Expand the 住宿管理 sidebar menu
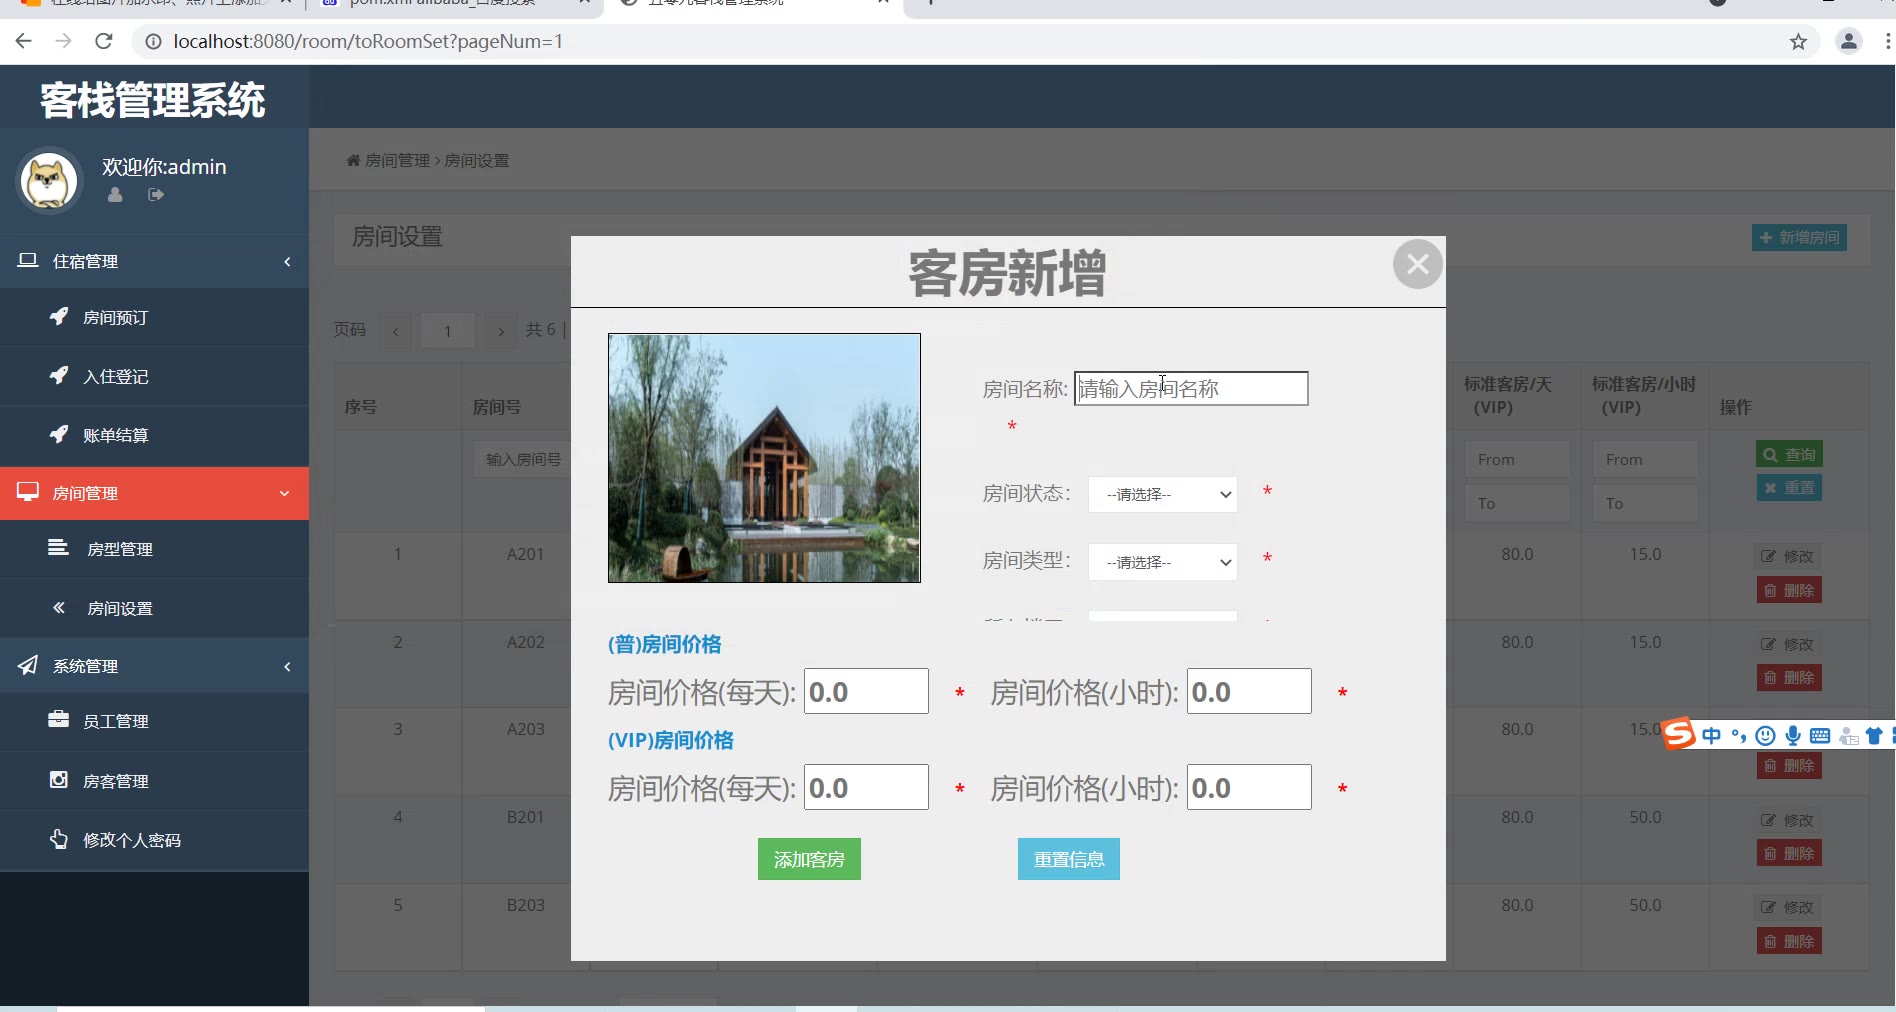Viewport: 1896px width, 1012px height. [154, 261]
